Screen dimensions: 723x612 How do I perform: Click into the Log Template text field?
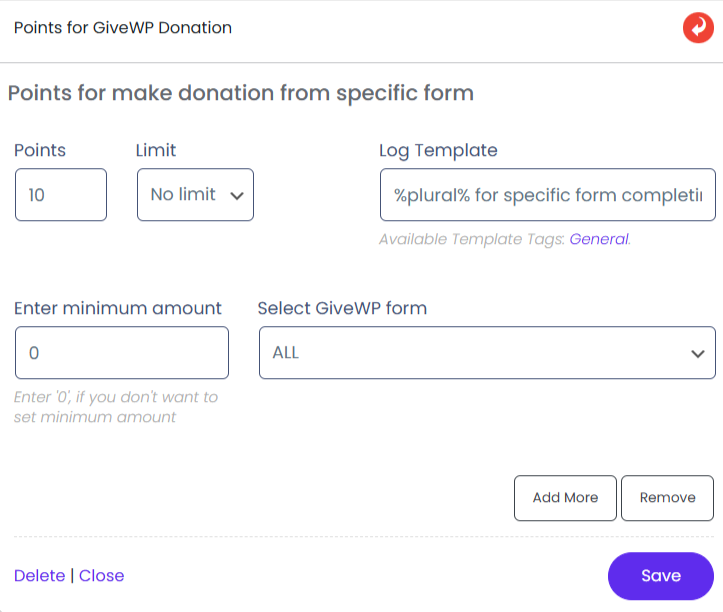[x=547, y=194]
